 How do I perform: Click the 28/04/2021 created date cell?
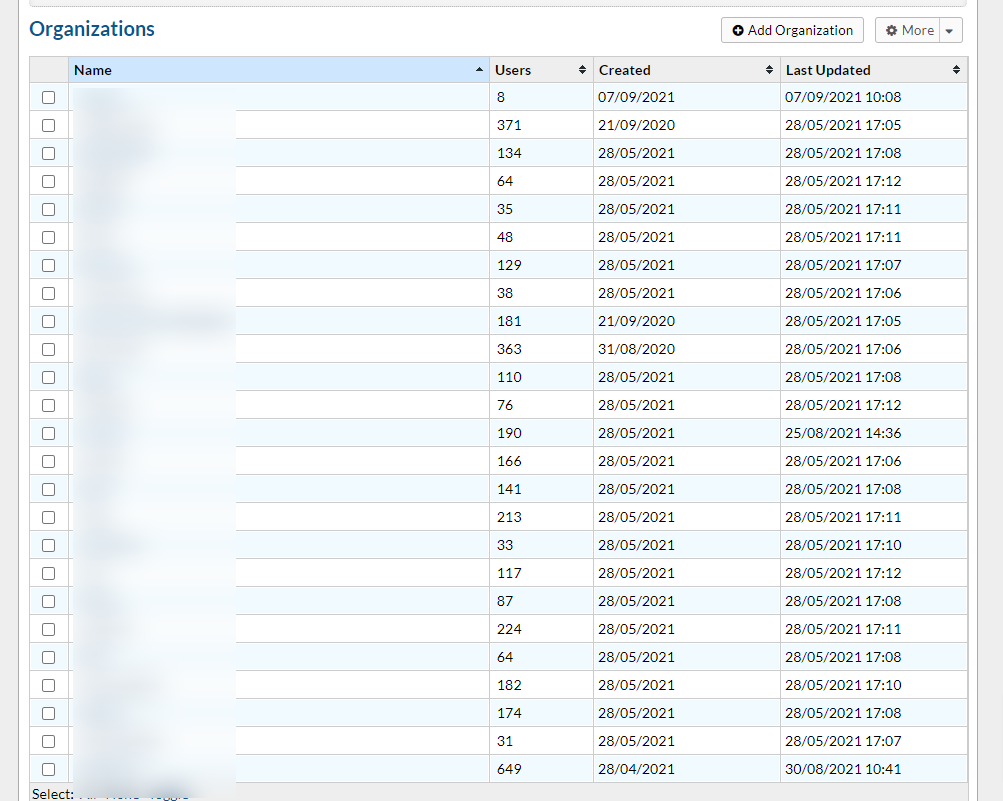637,770
